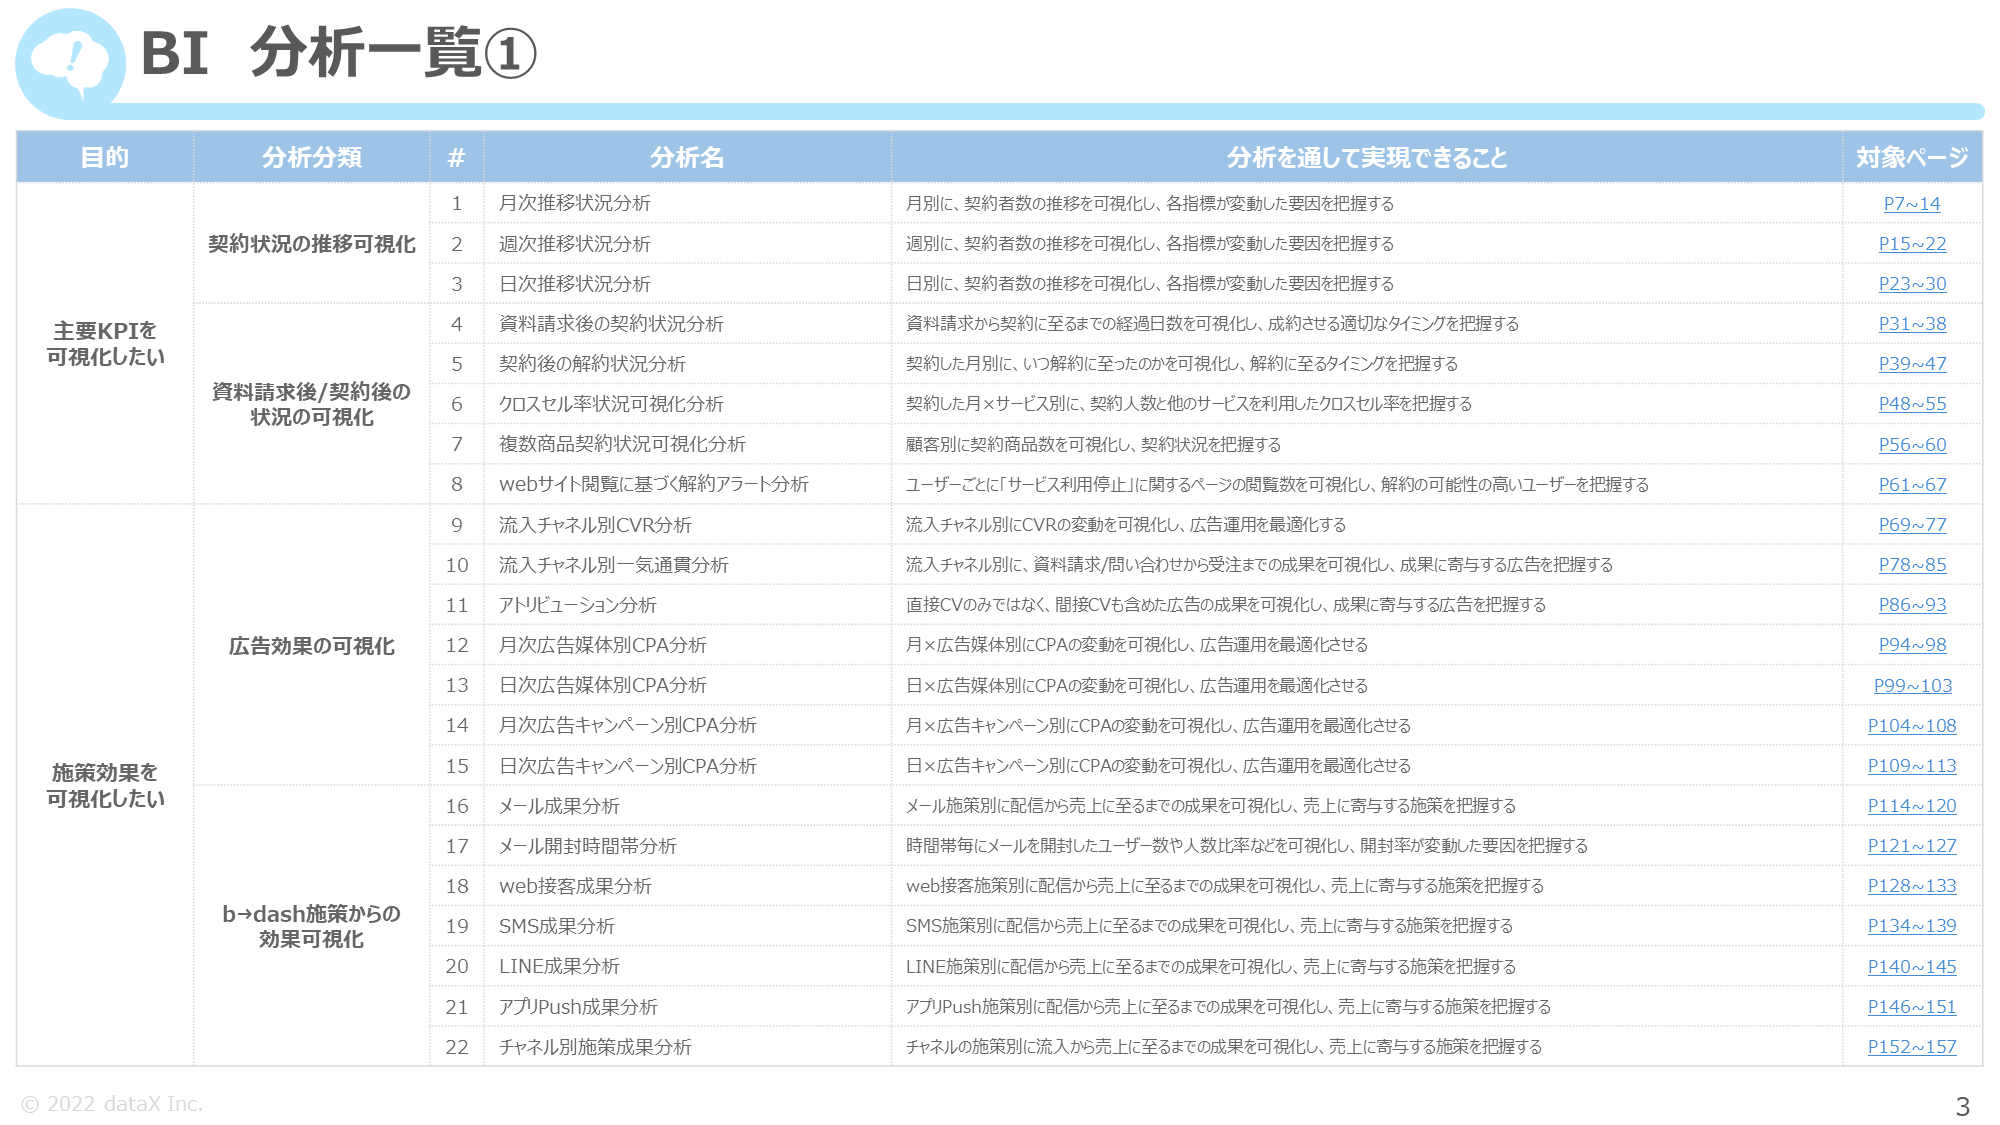Open page link P140~145
Screen dimensions: 2000x1125
1912,967
